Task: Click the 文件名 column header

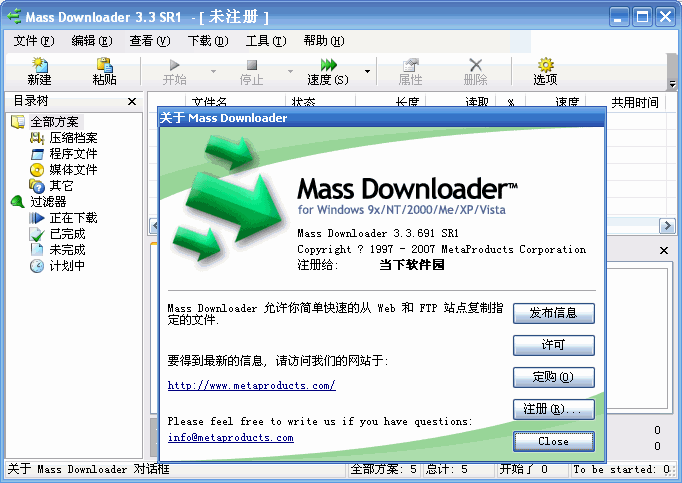Action: coord(209,101)
